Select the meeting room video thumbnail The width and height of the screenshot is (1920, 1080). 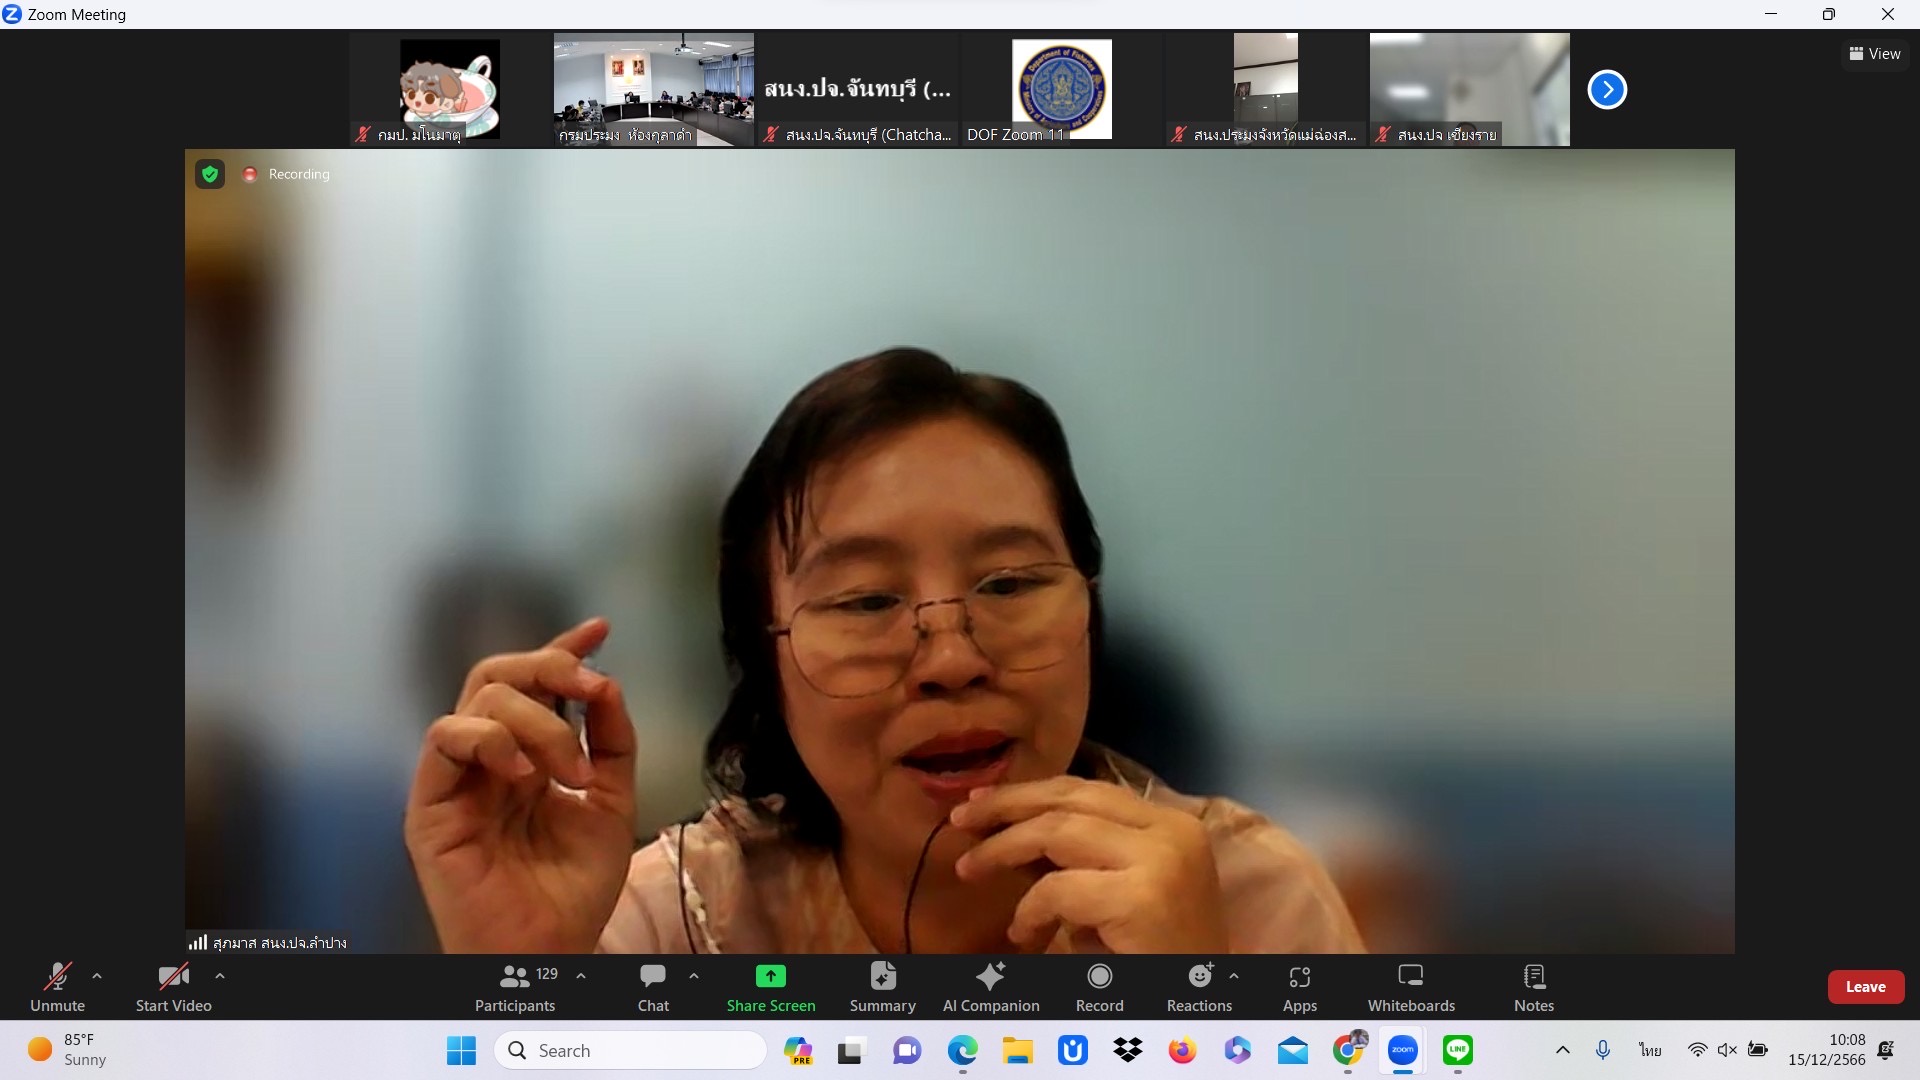(x=654, y=90)
